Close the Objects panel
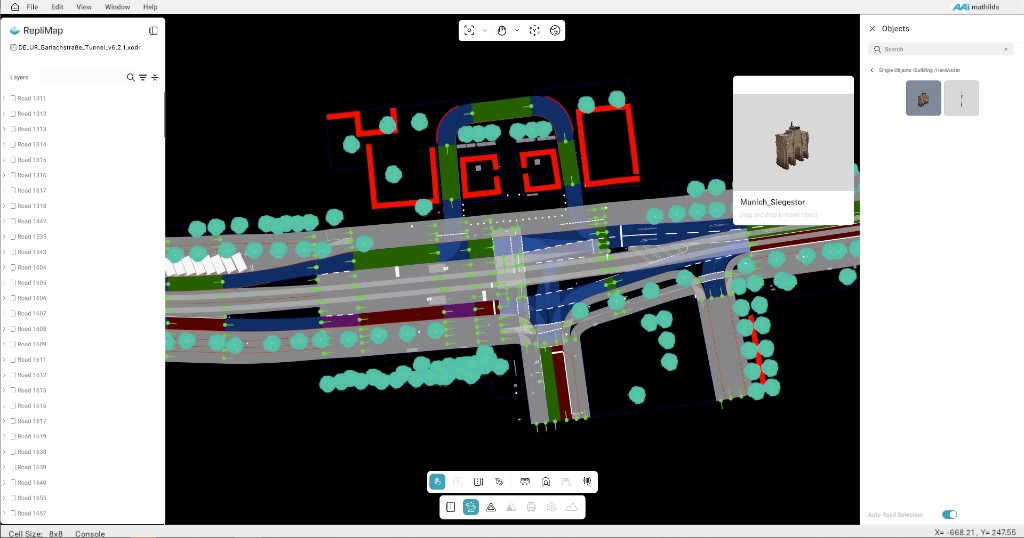This screenshot has height=538, width=1024. 872,29
